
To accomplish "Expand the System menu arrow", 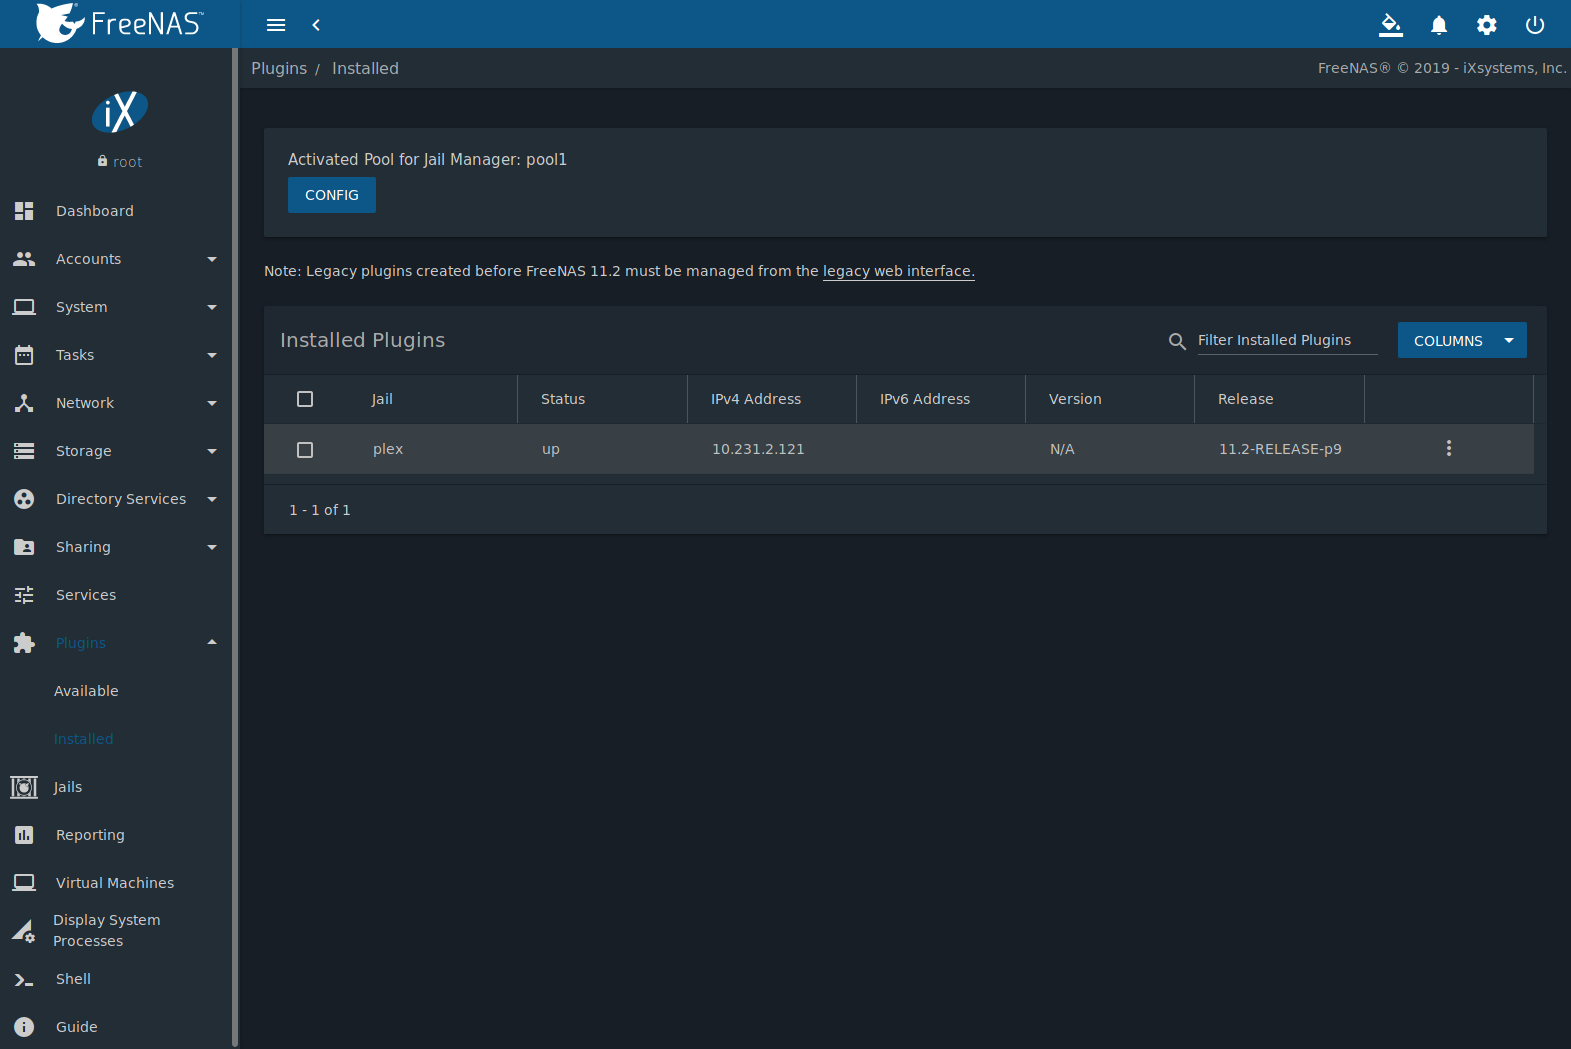I will point(212,307).
